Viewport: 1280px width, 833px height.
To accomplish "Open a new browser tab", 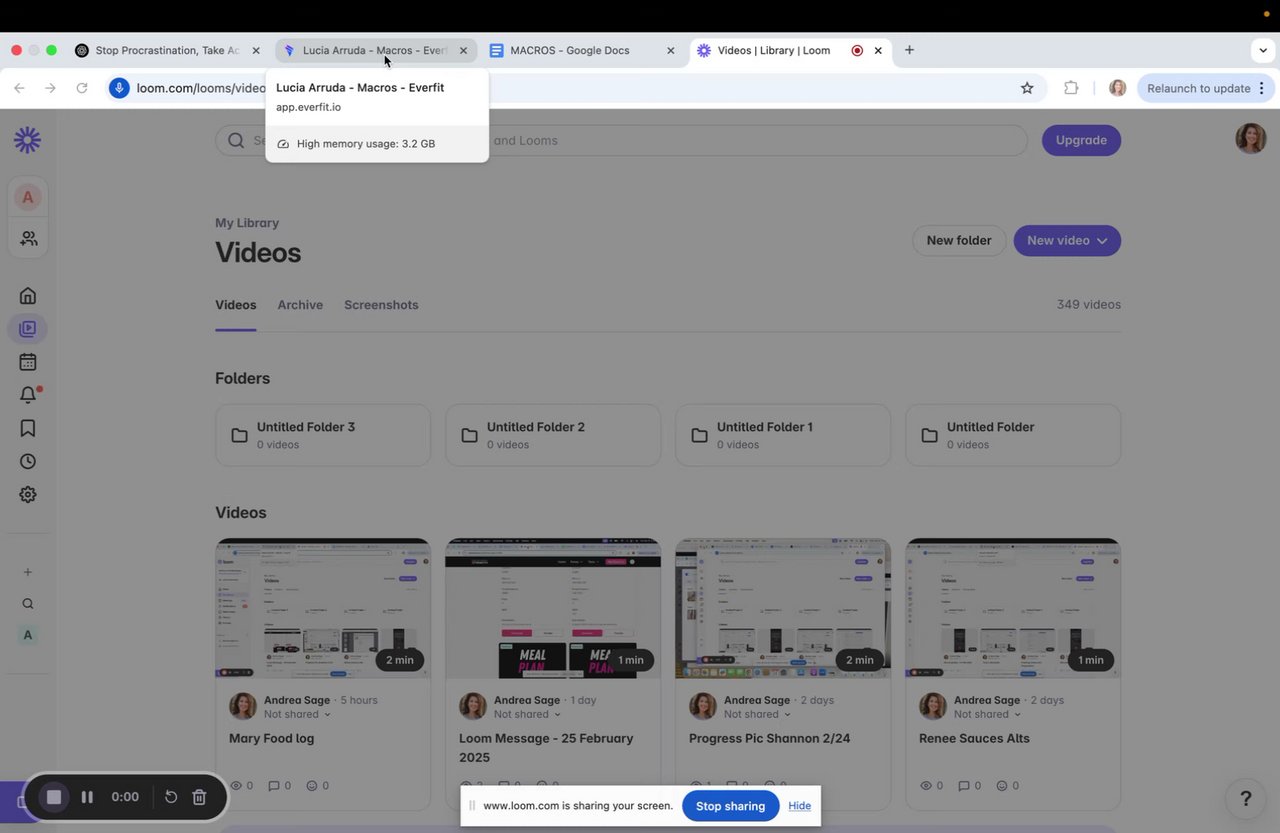I will (x=909, y=50).
